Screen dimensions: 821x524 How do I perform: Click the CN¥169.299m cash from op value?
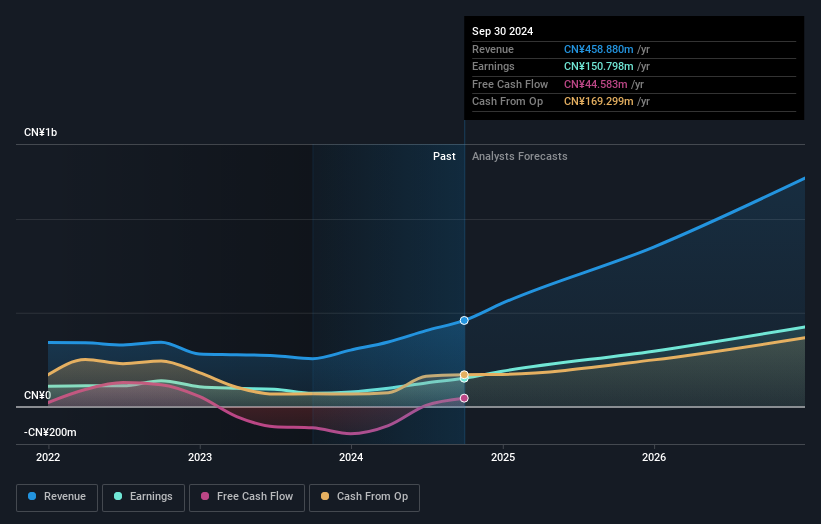point(598,102)
